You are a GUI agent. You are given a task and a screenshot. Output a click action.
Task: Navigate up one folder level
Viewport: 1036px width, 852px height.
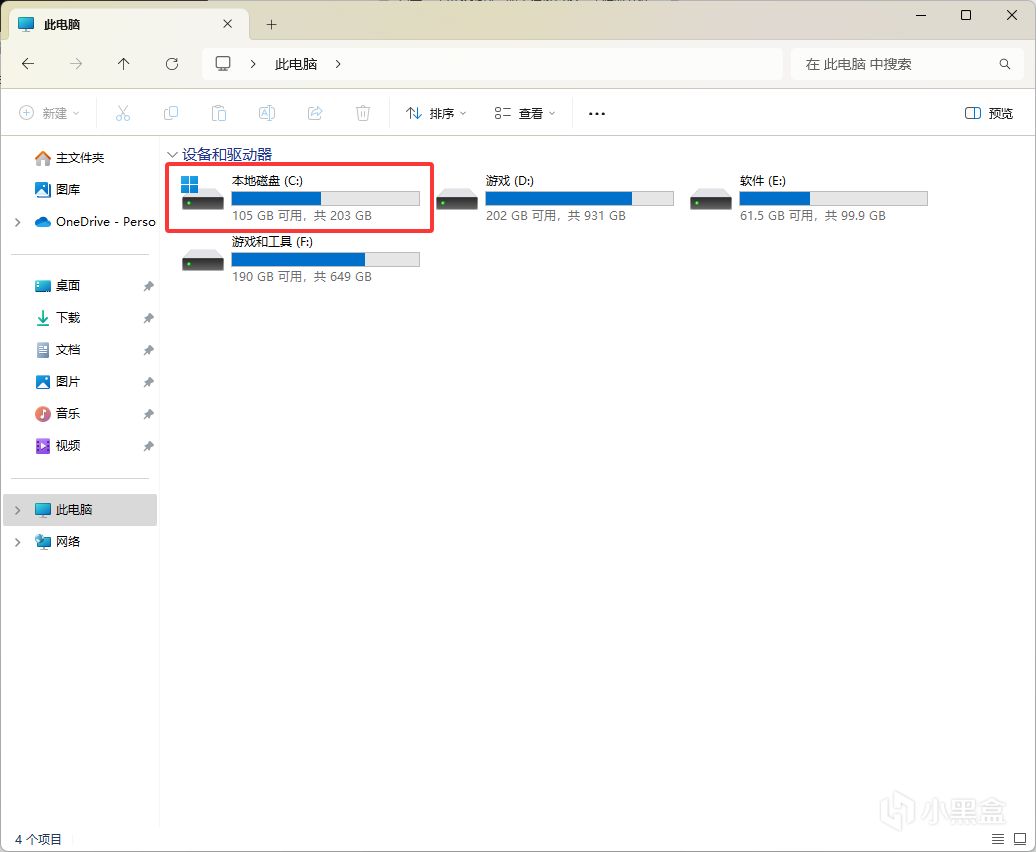pos(124,64)
